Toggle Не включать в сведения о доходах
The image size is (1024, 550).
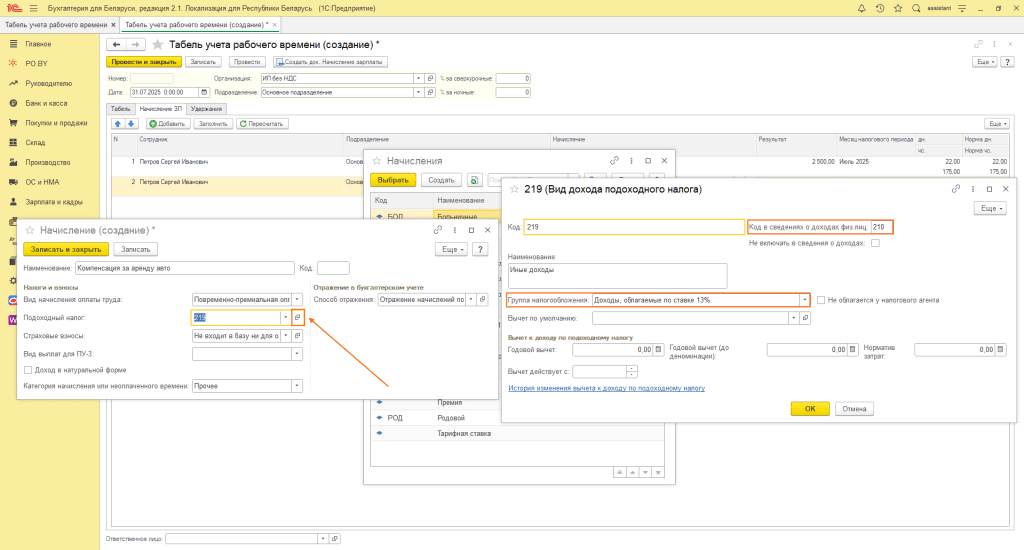(x=875, y=243)
